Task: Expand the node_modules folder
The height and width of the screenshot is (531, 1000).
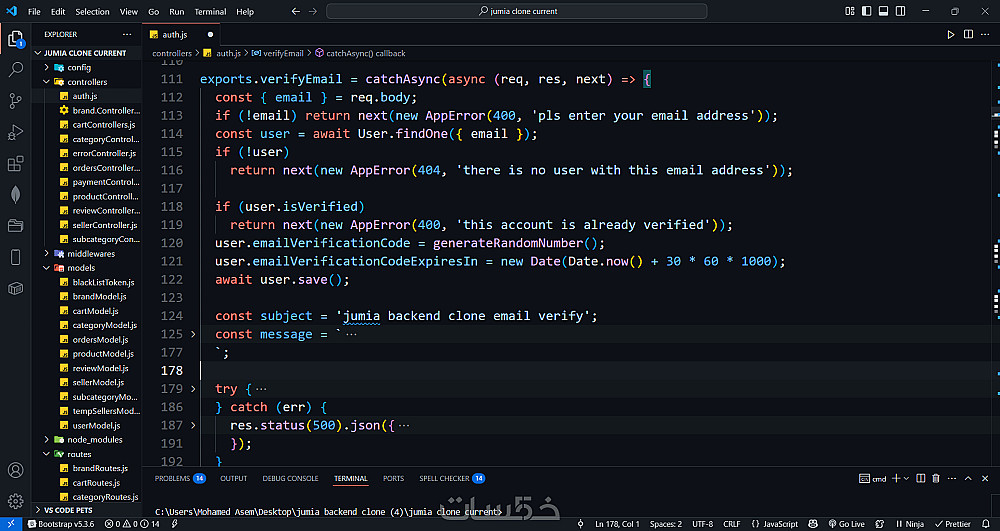Action: pyautogui.click(x=94, y=439)
